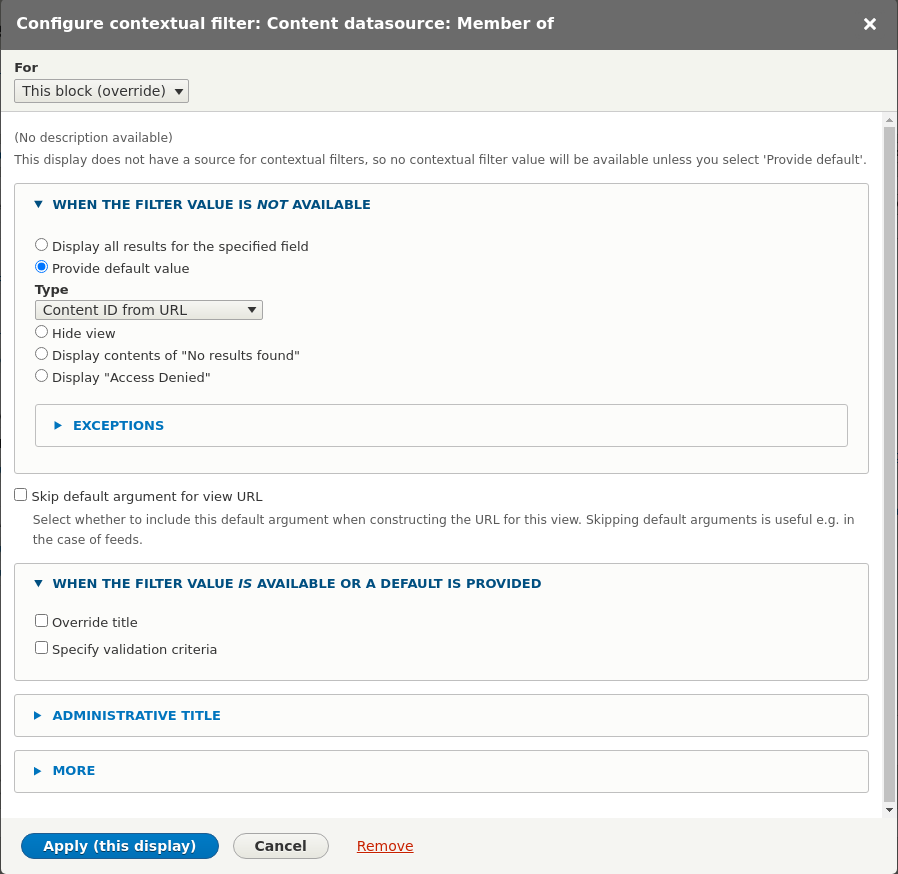Close the contextual filter dialog

[869, 24]
